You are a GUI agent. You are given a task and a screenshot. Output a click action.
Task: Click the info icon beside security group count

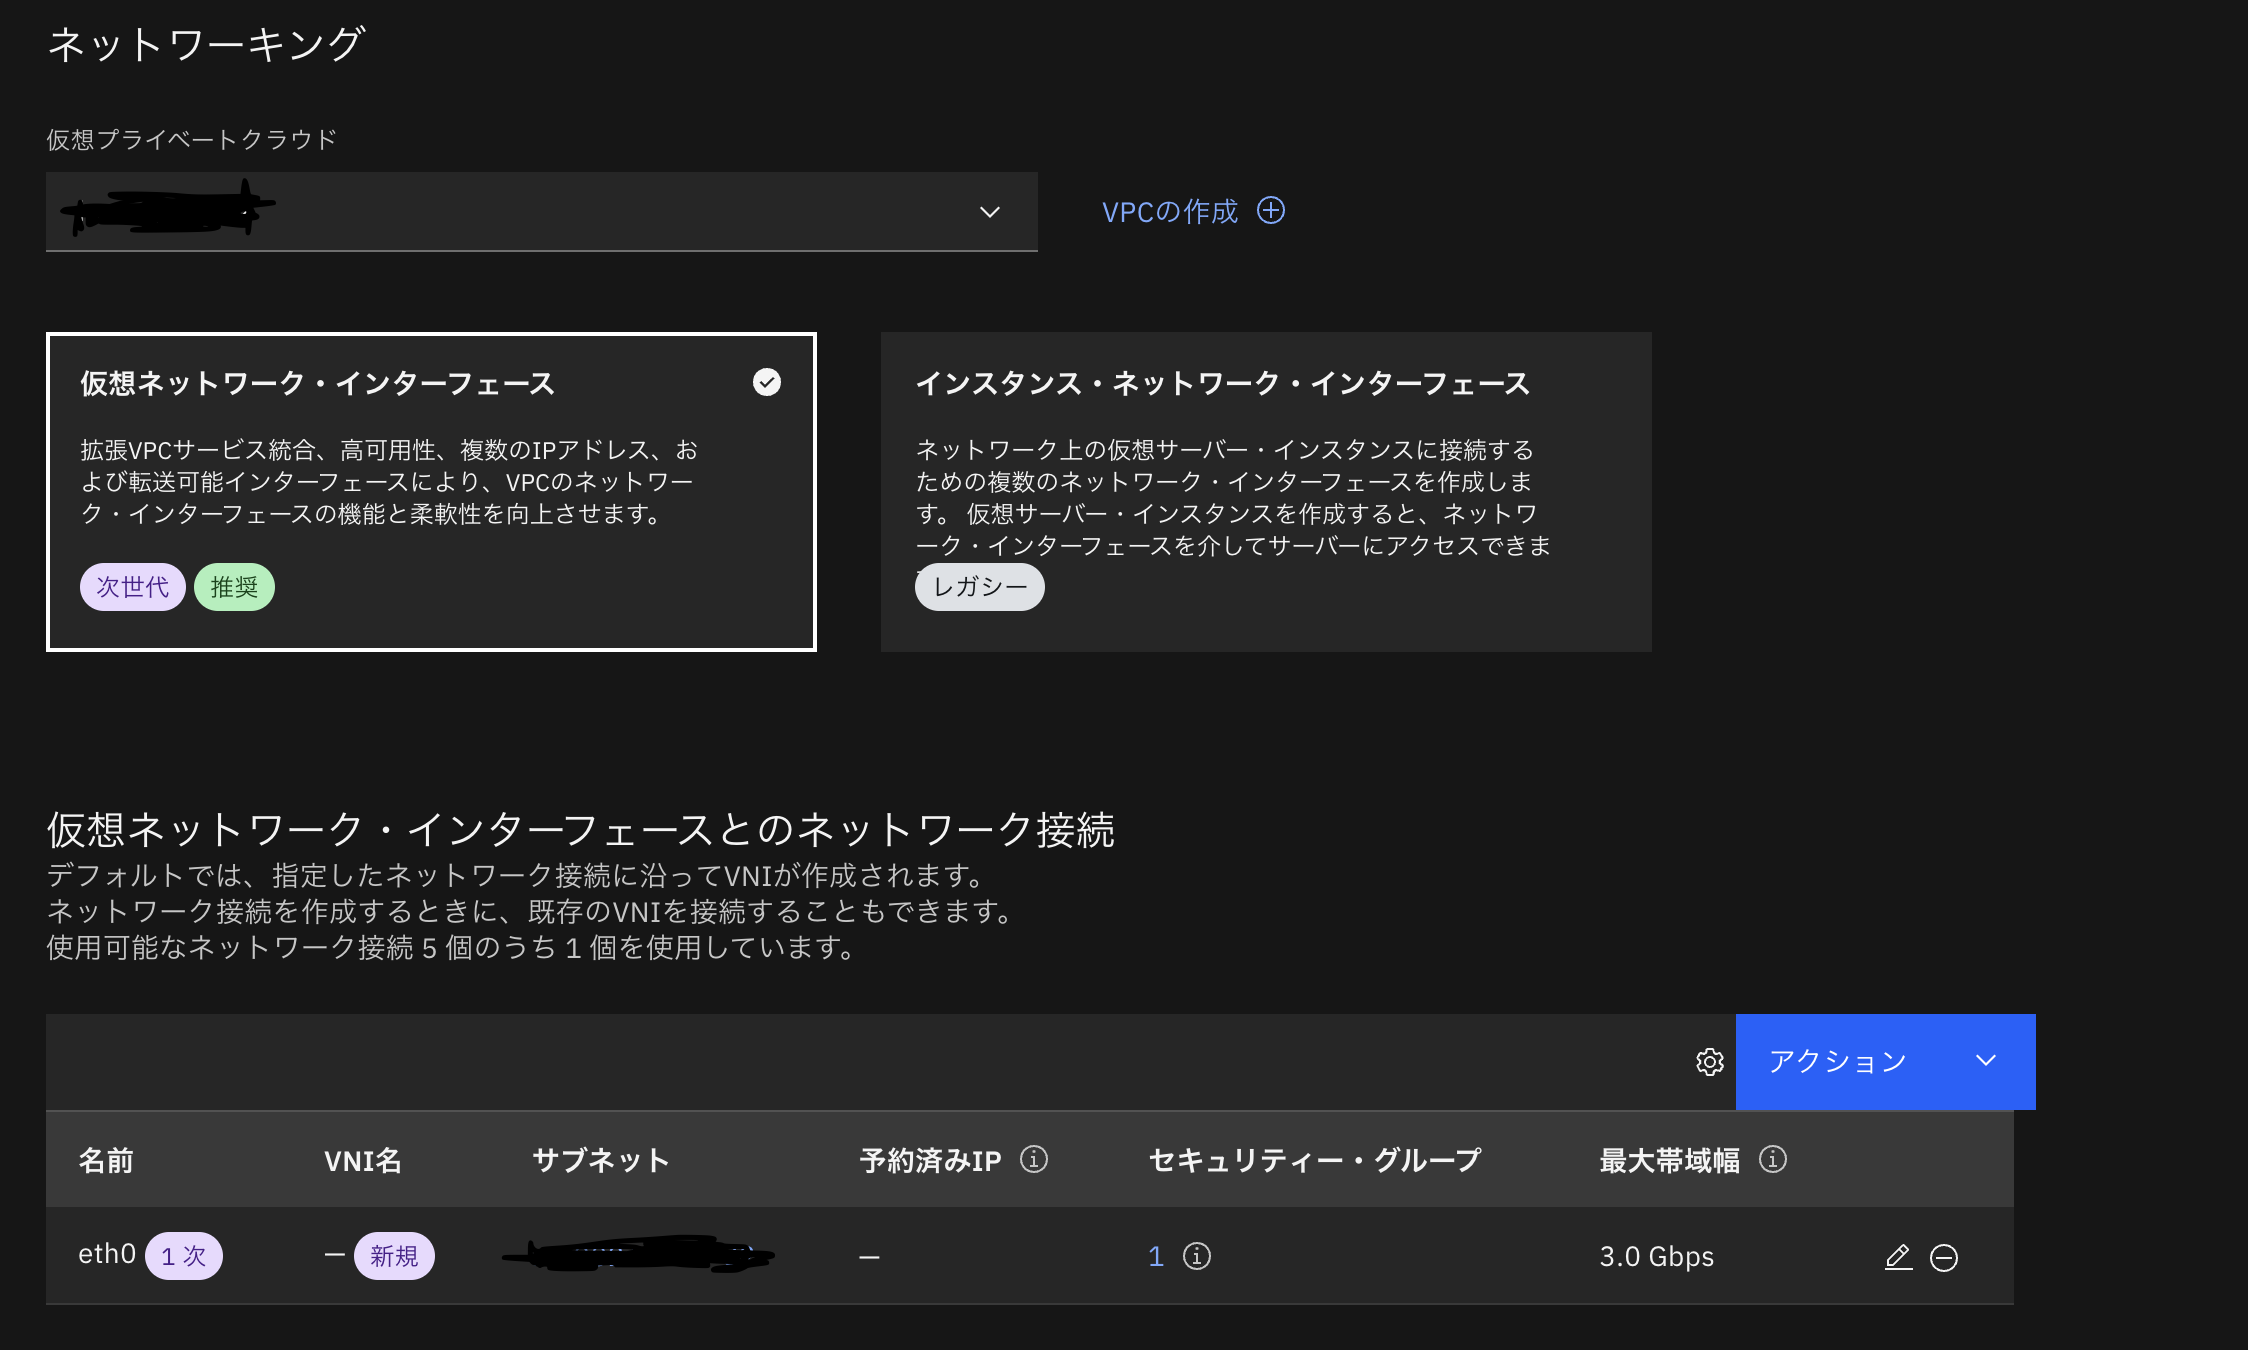click(x=1196, y=1256)
